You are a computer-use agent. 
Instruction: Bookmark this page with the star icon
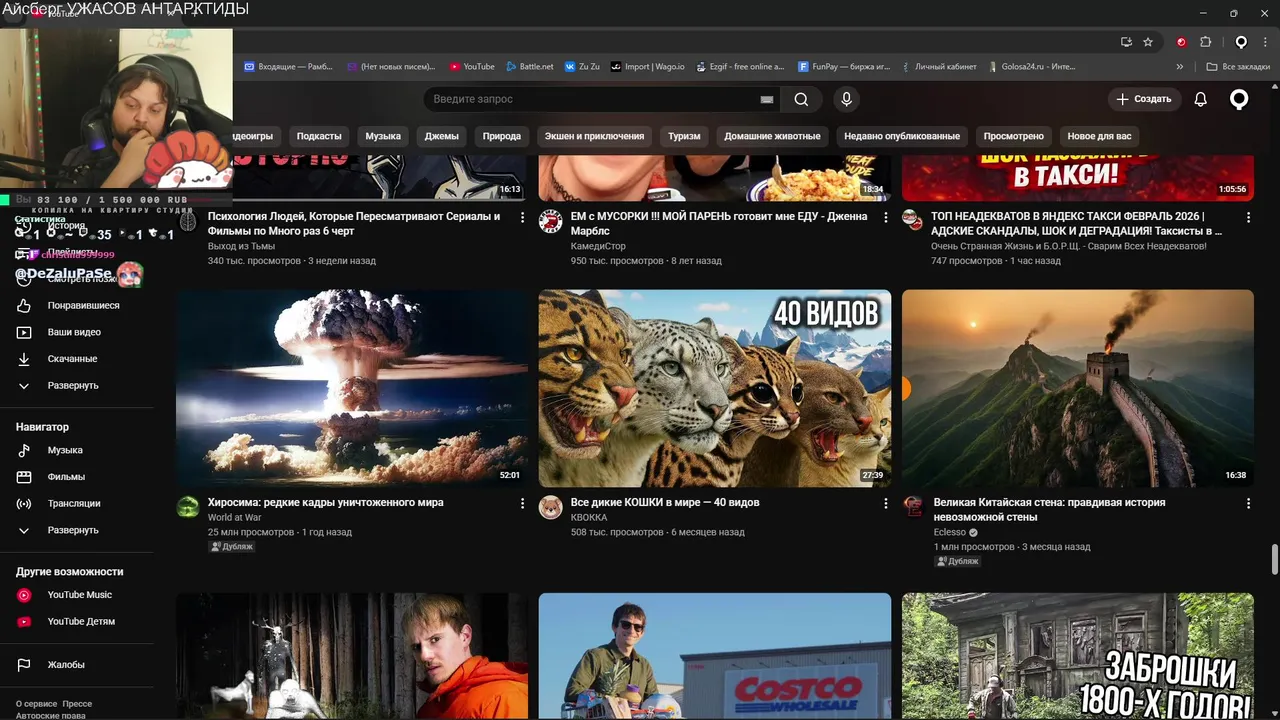pos(1148,42)
